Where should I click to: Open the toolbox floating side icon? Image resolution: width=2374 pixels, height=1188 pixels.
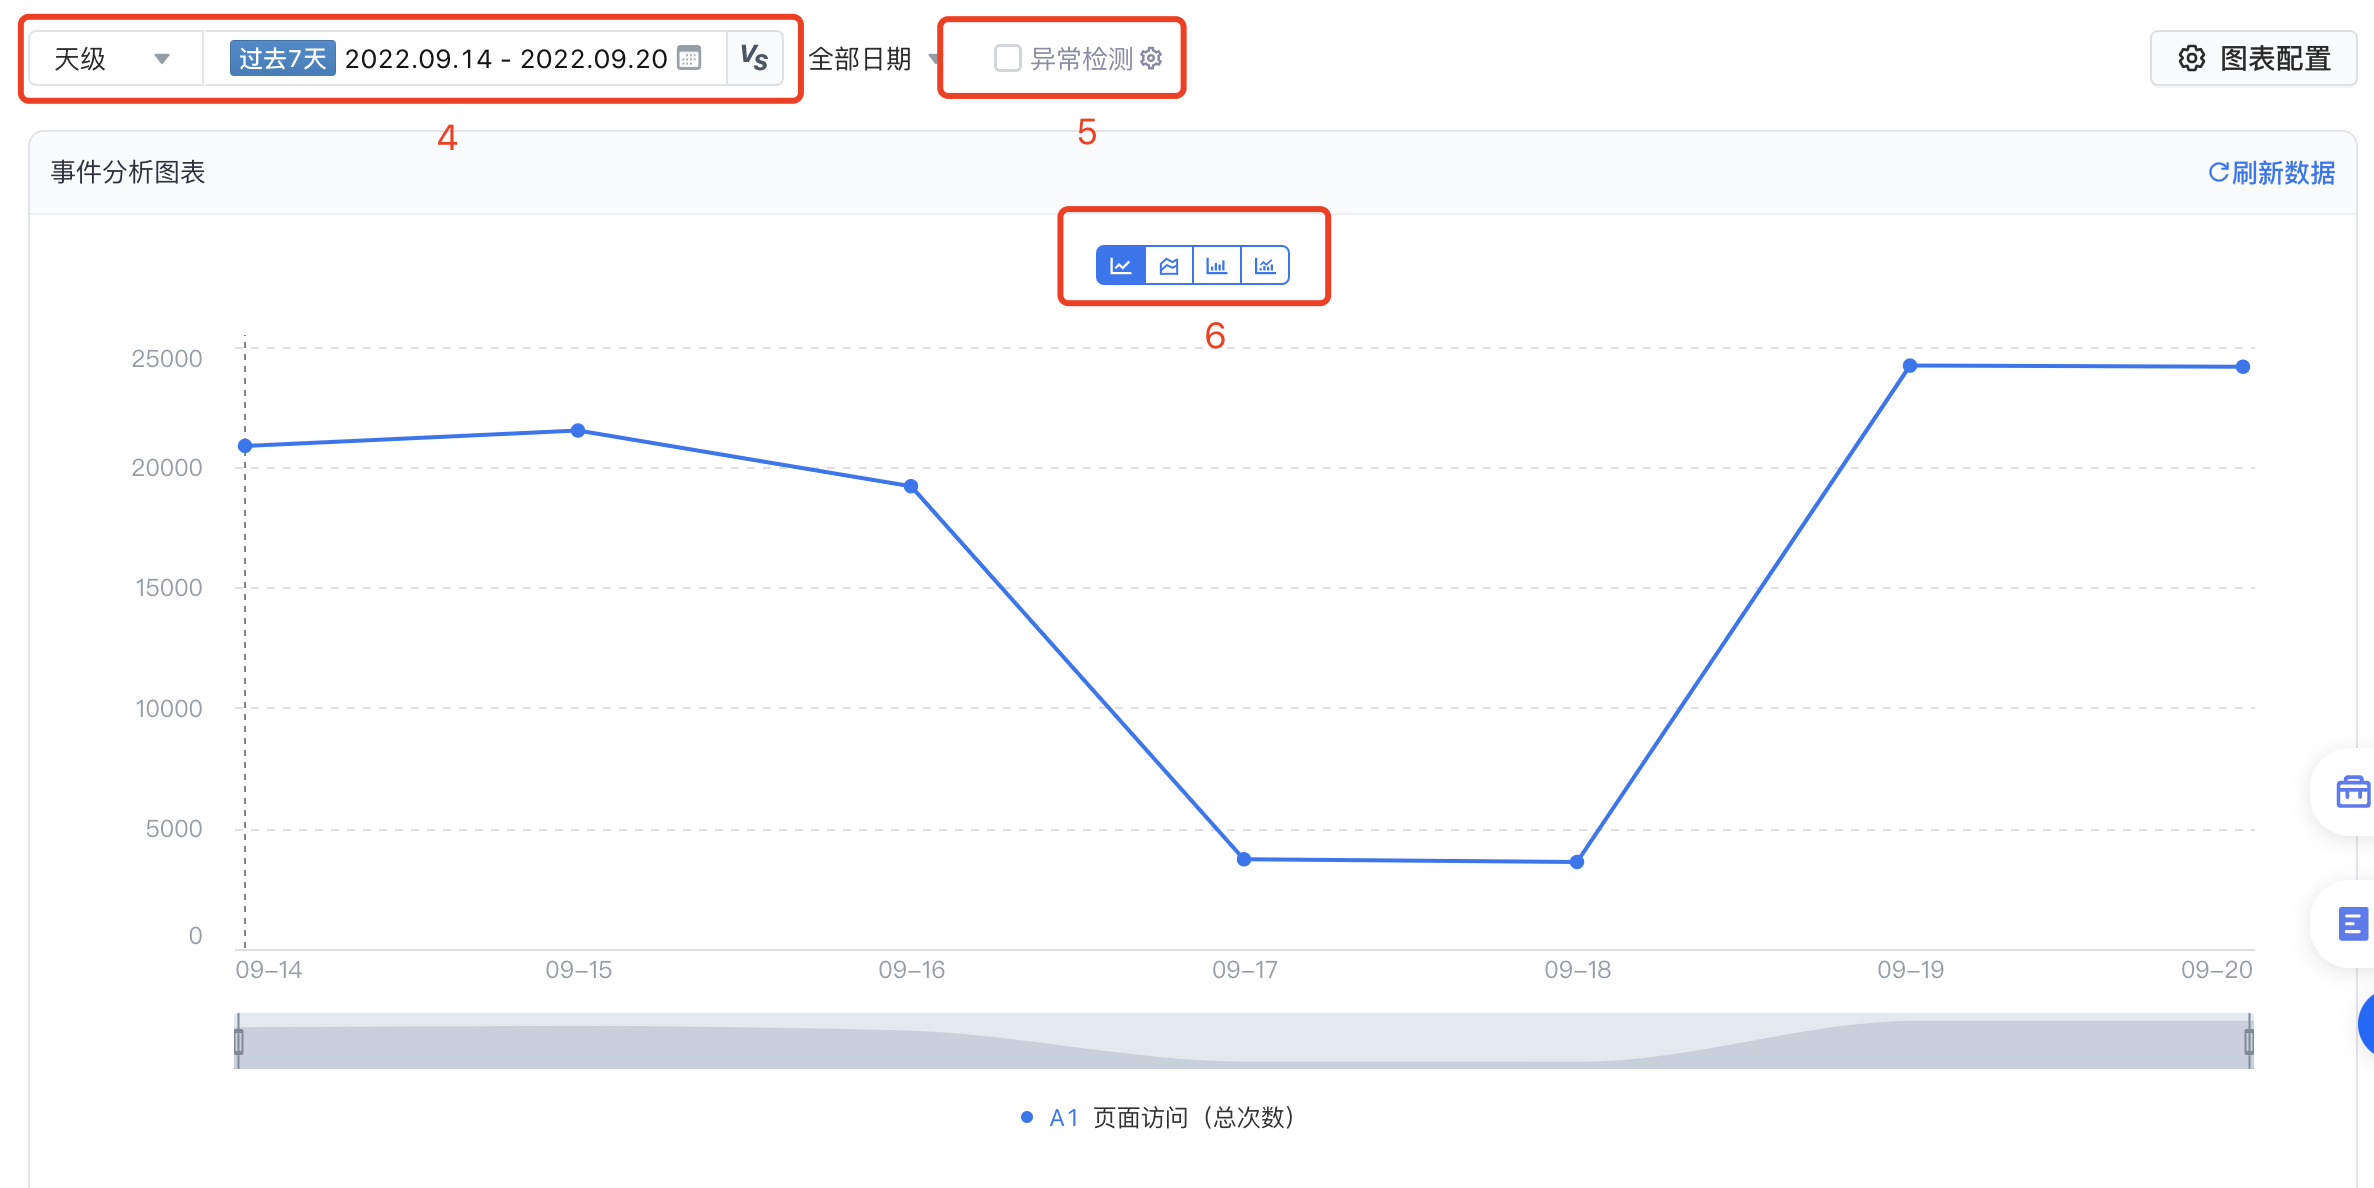click(2352, 792)
